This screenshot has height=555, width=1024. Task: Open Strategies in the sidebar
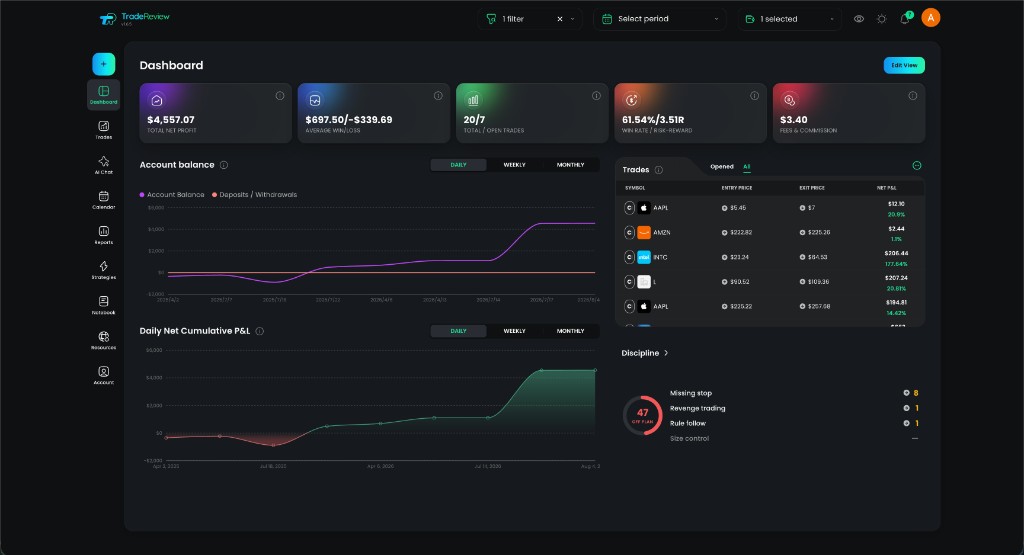(103, 270)
